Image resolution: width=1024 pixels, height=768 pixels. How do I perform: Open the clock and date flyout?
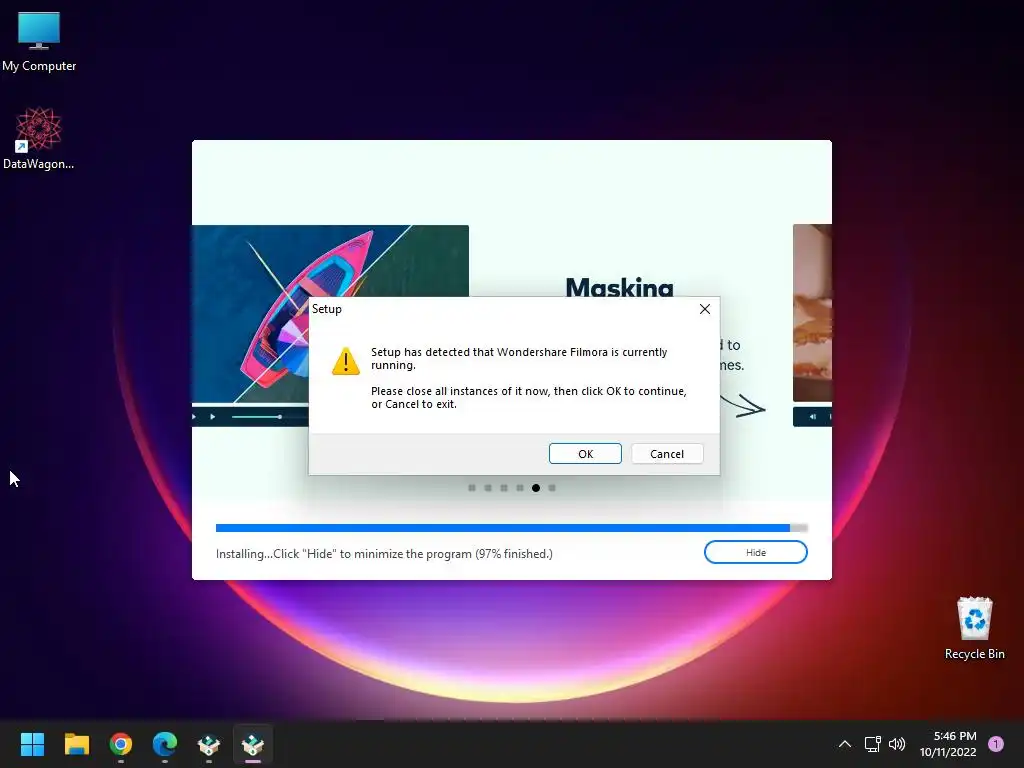tap(948, 744)
